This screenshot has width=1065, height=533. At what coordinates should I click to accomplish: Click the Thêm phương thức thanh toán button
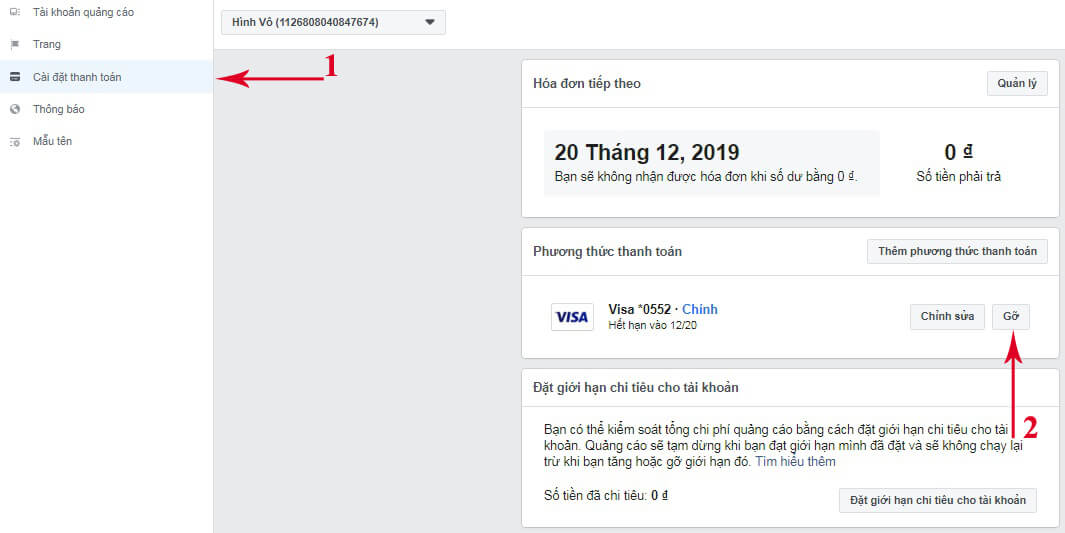[957, 251]
